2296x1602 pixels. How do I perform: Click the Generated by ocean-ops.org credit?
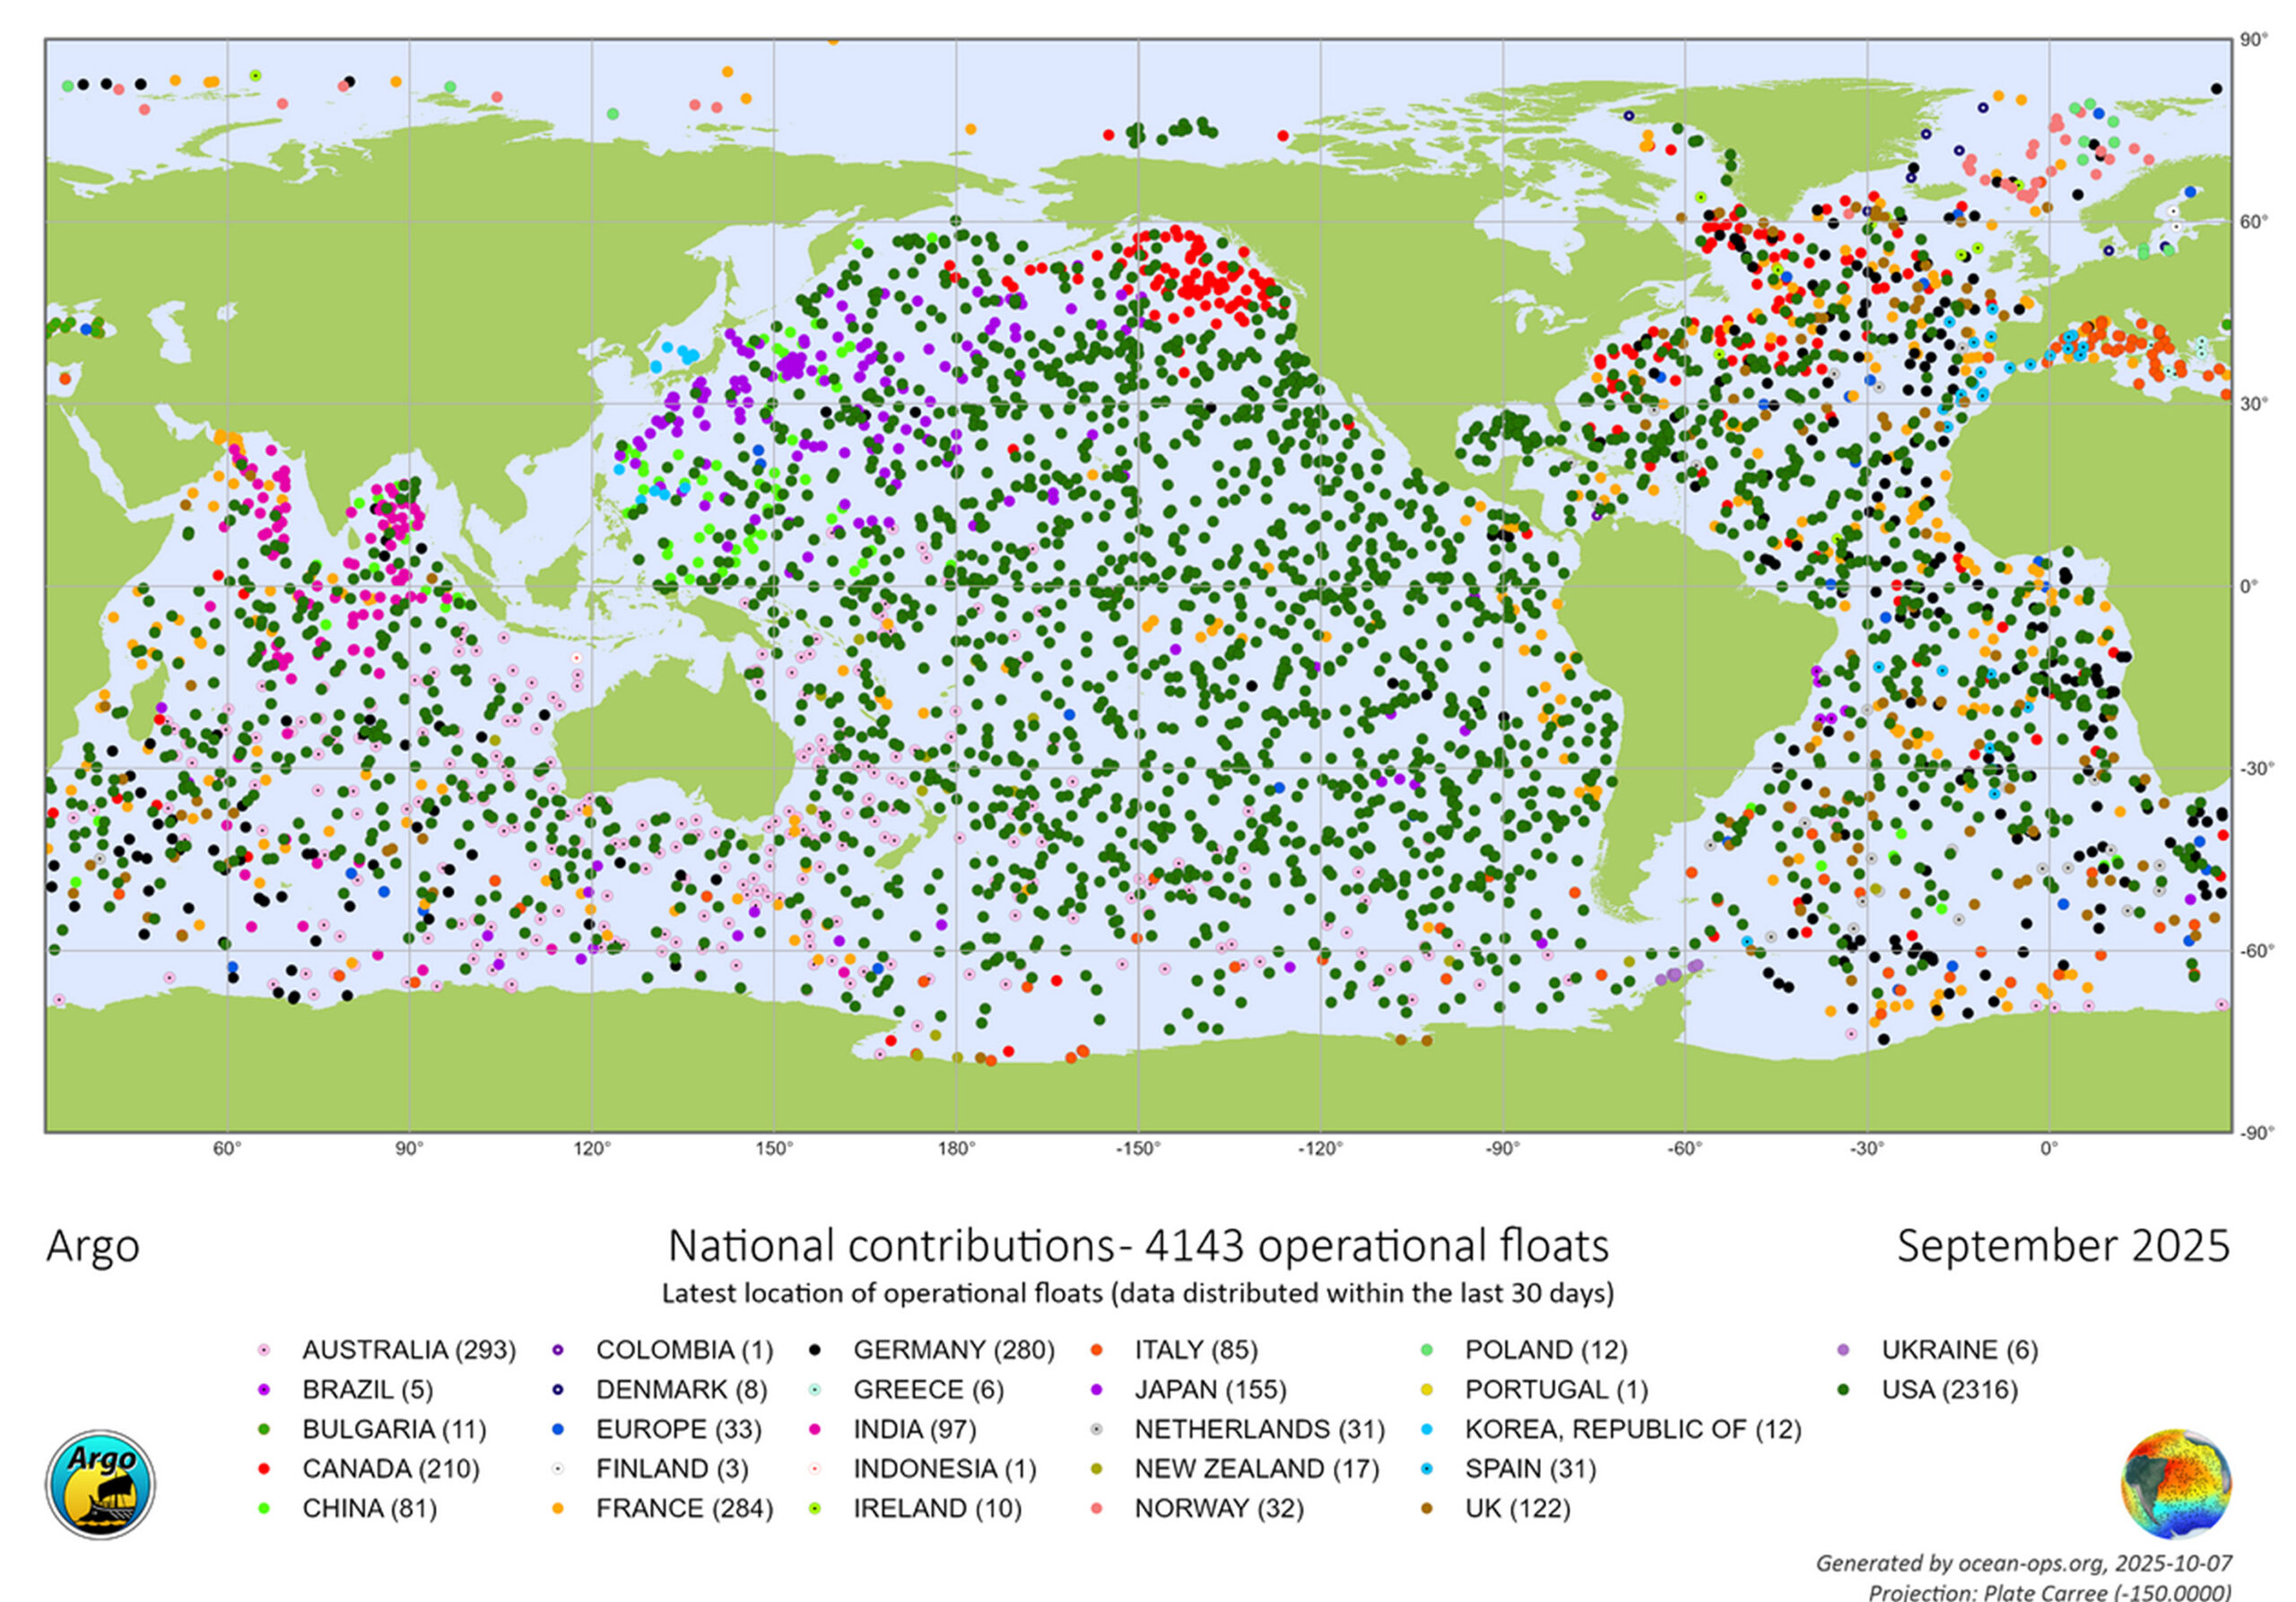coord(2023,1563)
